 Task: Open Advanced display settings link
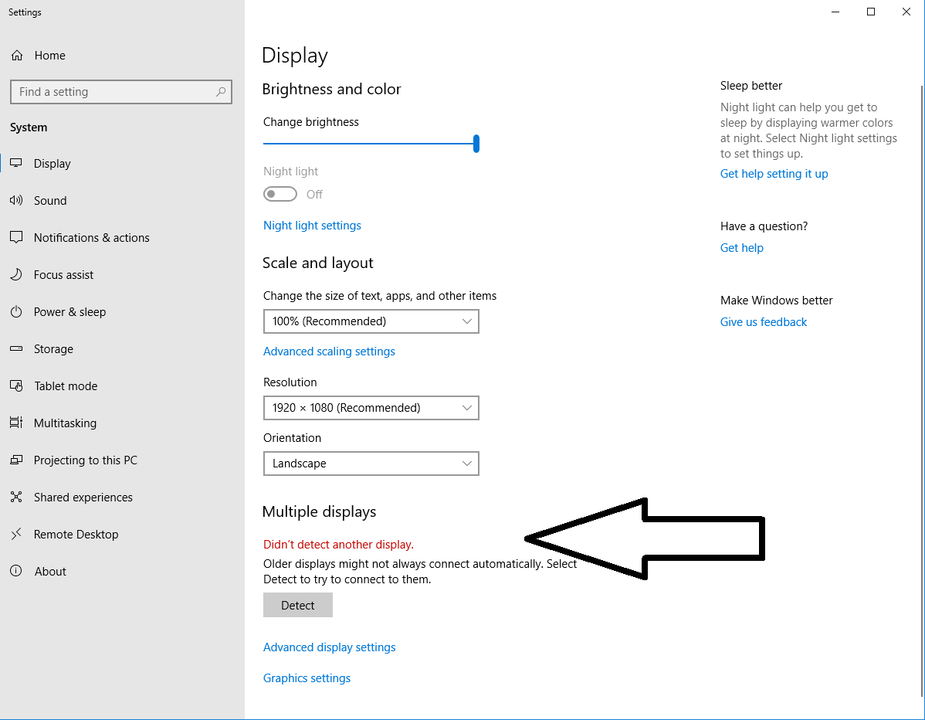pos(329,647)
